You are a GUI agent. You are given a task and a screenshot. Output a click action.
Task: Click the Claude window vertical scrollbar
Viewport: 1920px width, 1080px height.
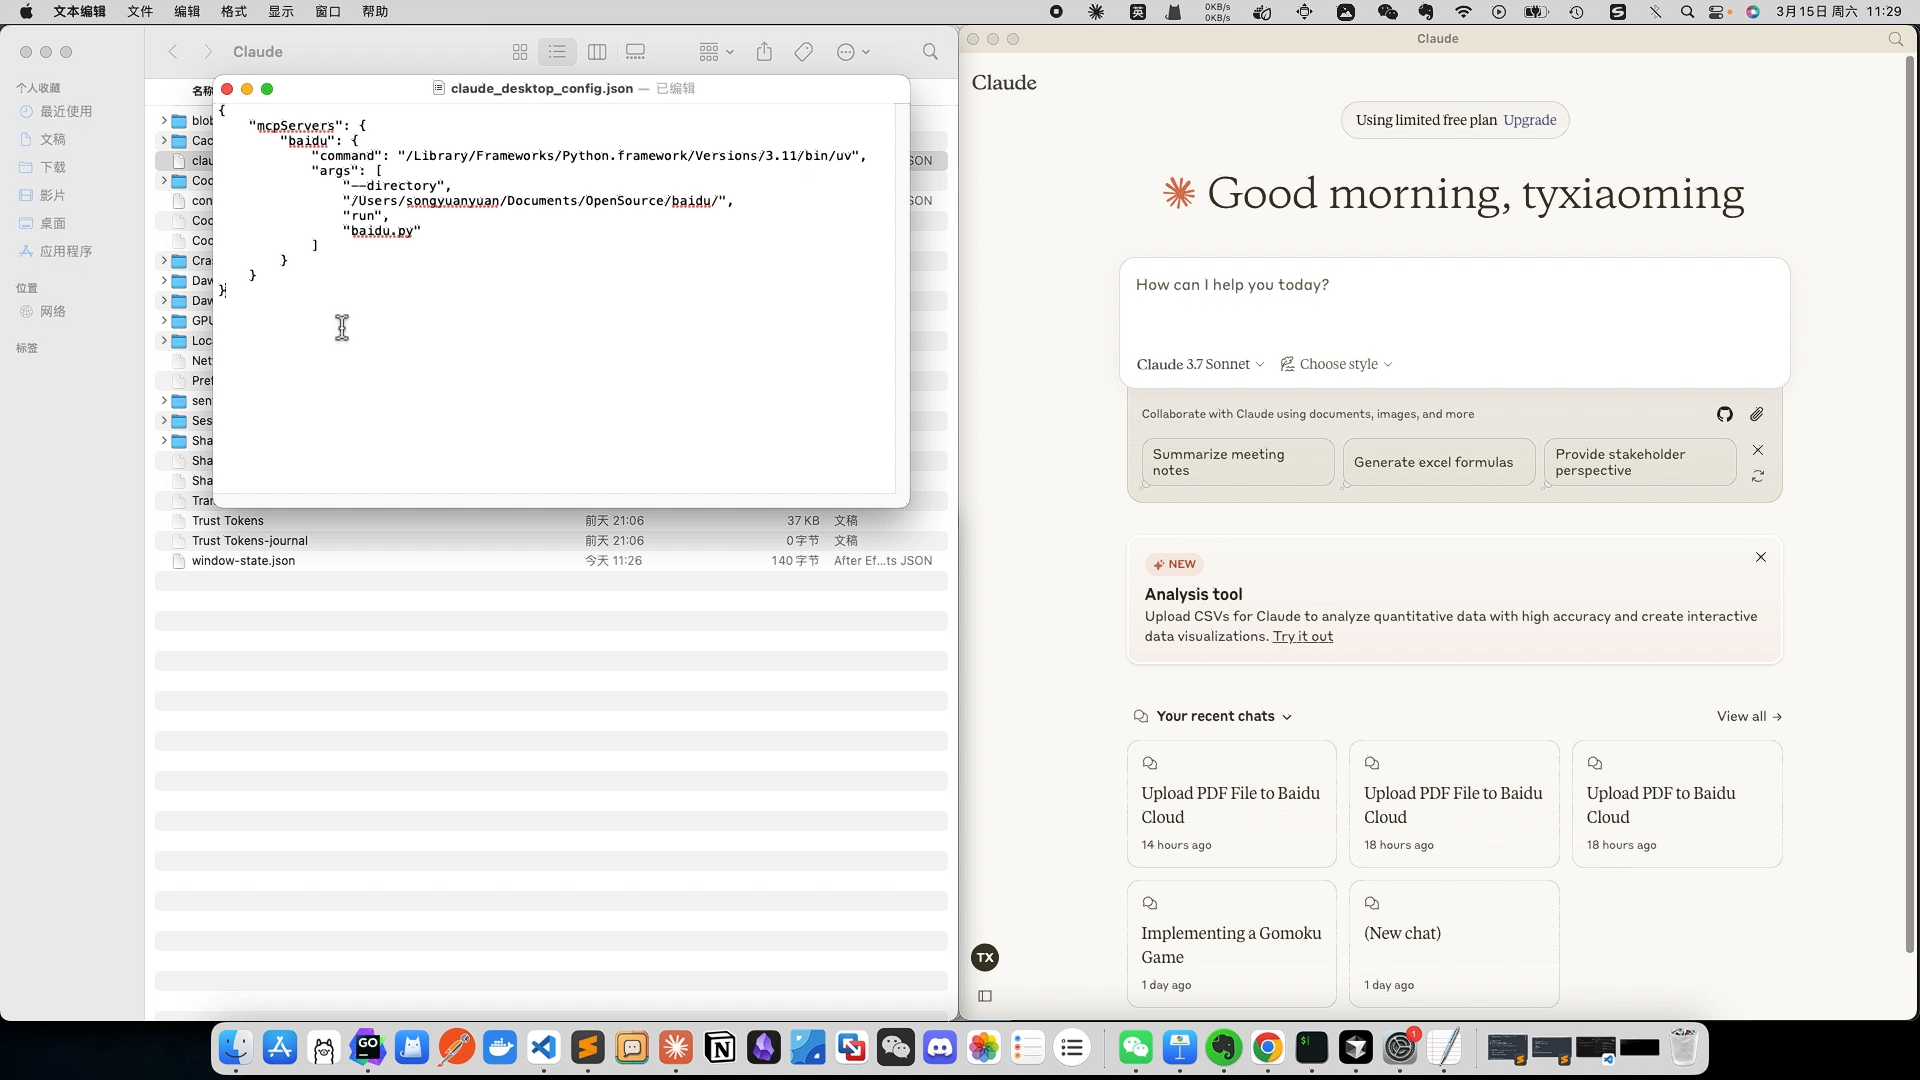tap(1910, 505)
